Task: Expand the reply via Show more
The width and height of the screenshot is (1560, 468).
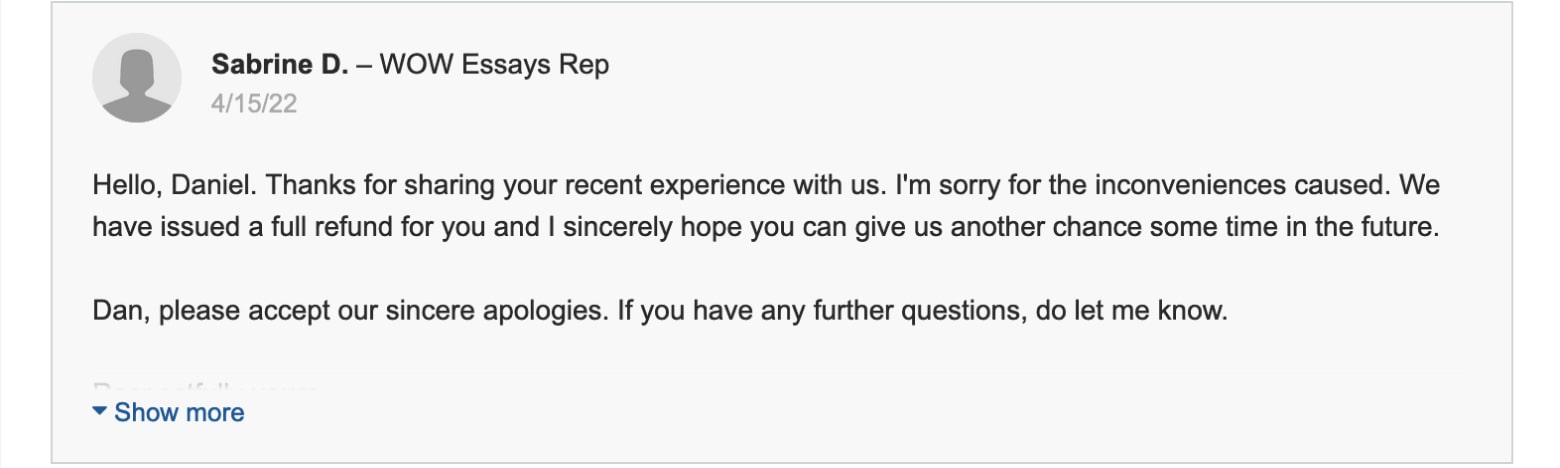Action: pyautogui.click(x=168, y=412)
